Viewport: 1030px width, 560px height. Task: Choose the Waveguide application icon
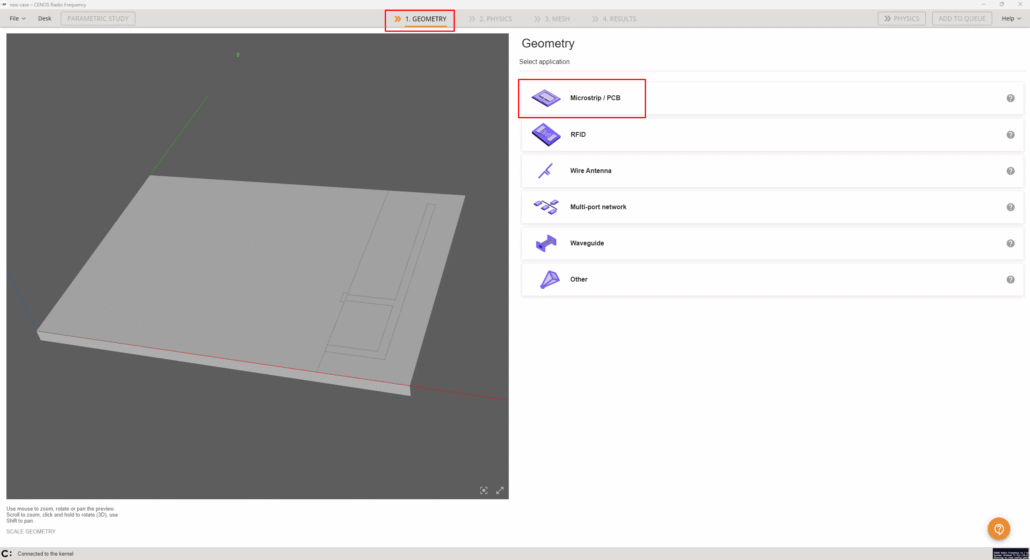pos(546,243)
